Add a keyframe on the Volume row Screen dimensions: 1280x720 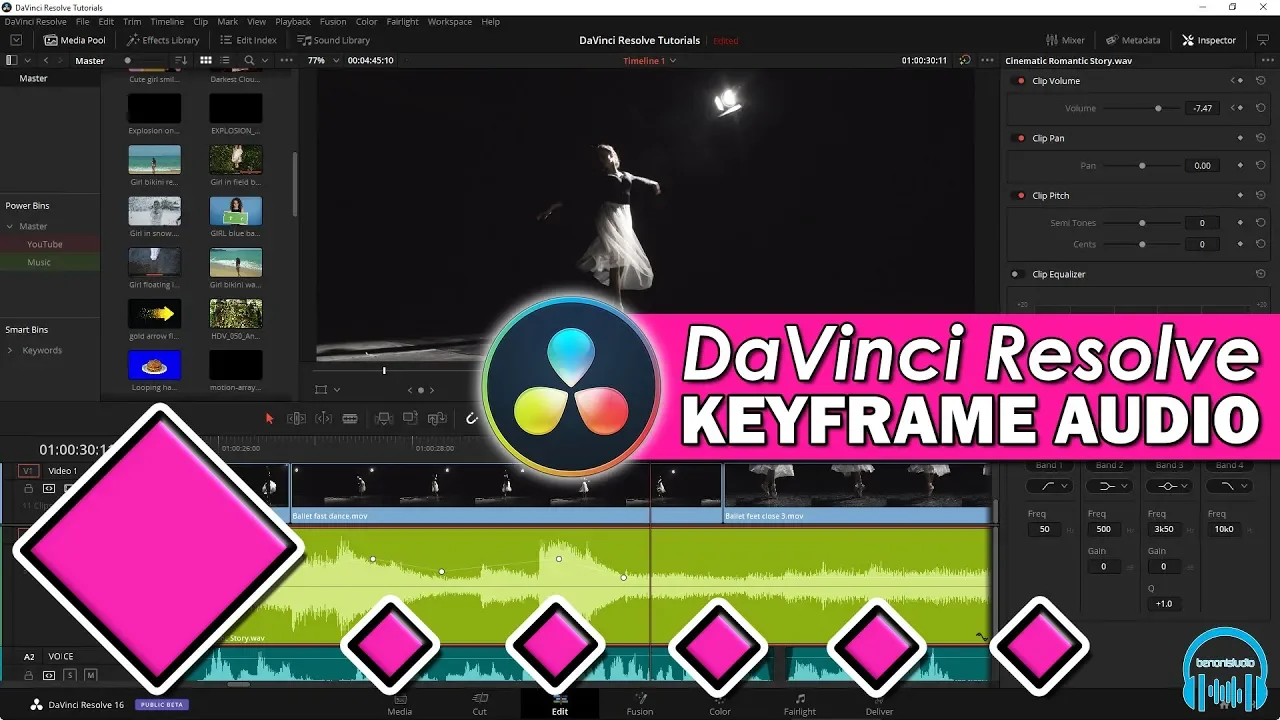click(x=1240, y=108)
